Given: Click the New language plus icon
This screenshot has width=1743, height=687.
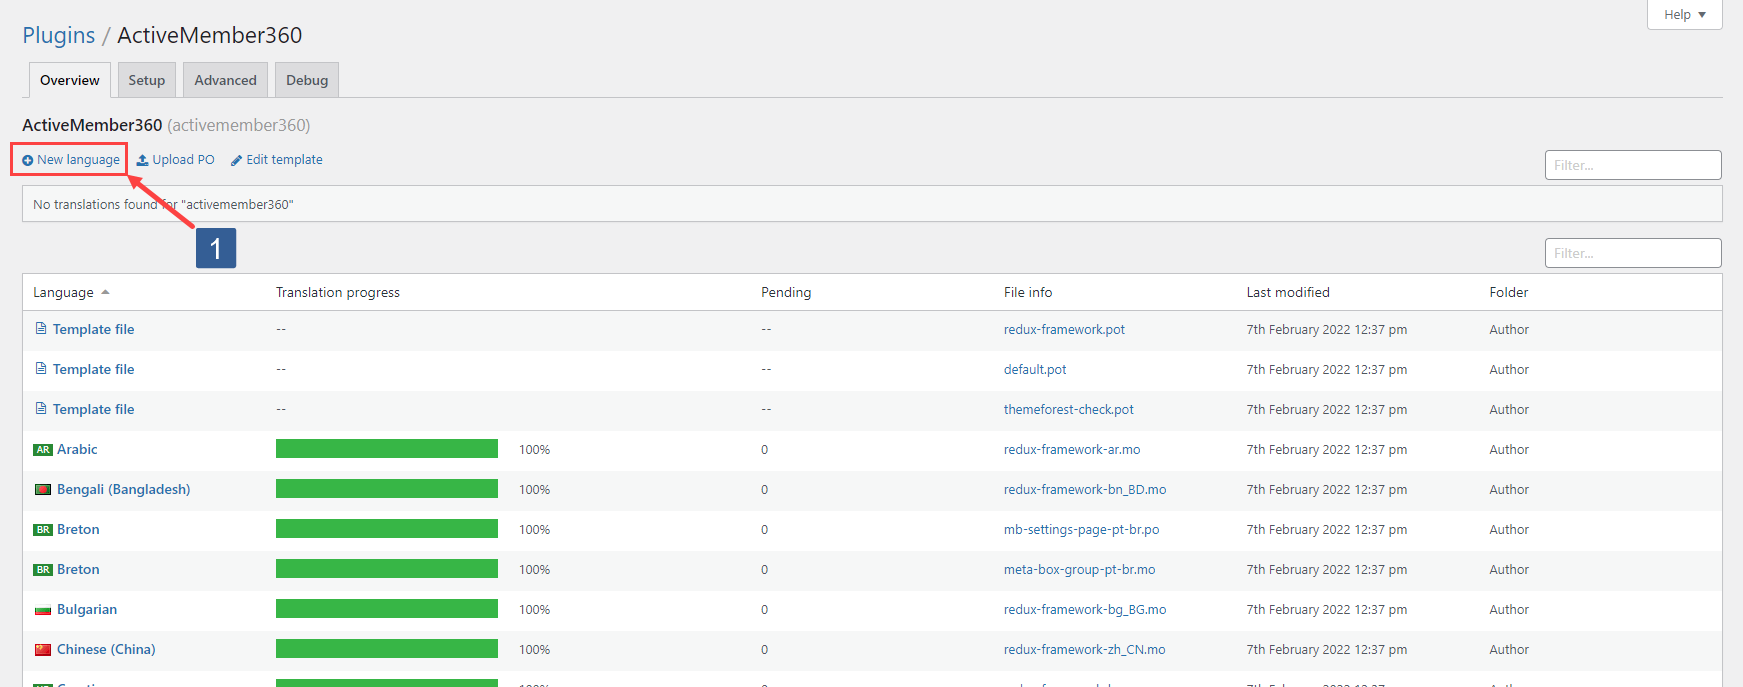Looking at the screenshot, I should pyautogui.click(x=28, y=160).
